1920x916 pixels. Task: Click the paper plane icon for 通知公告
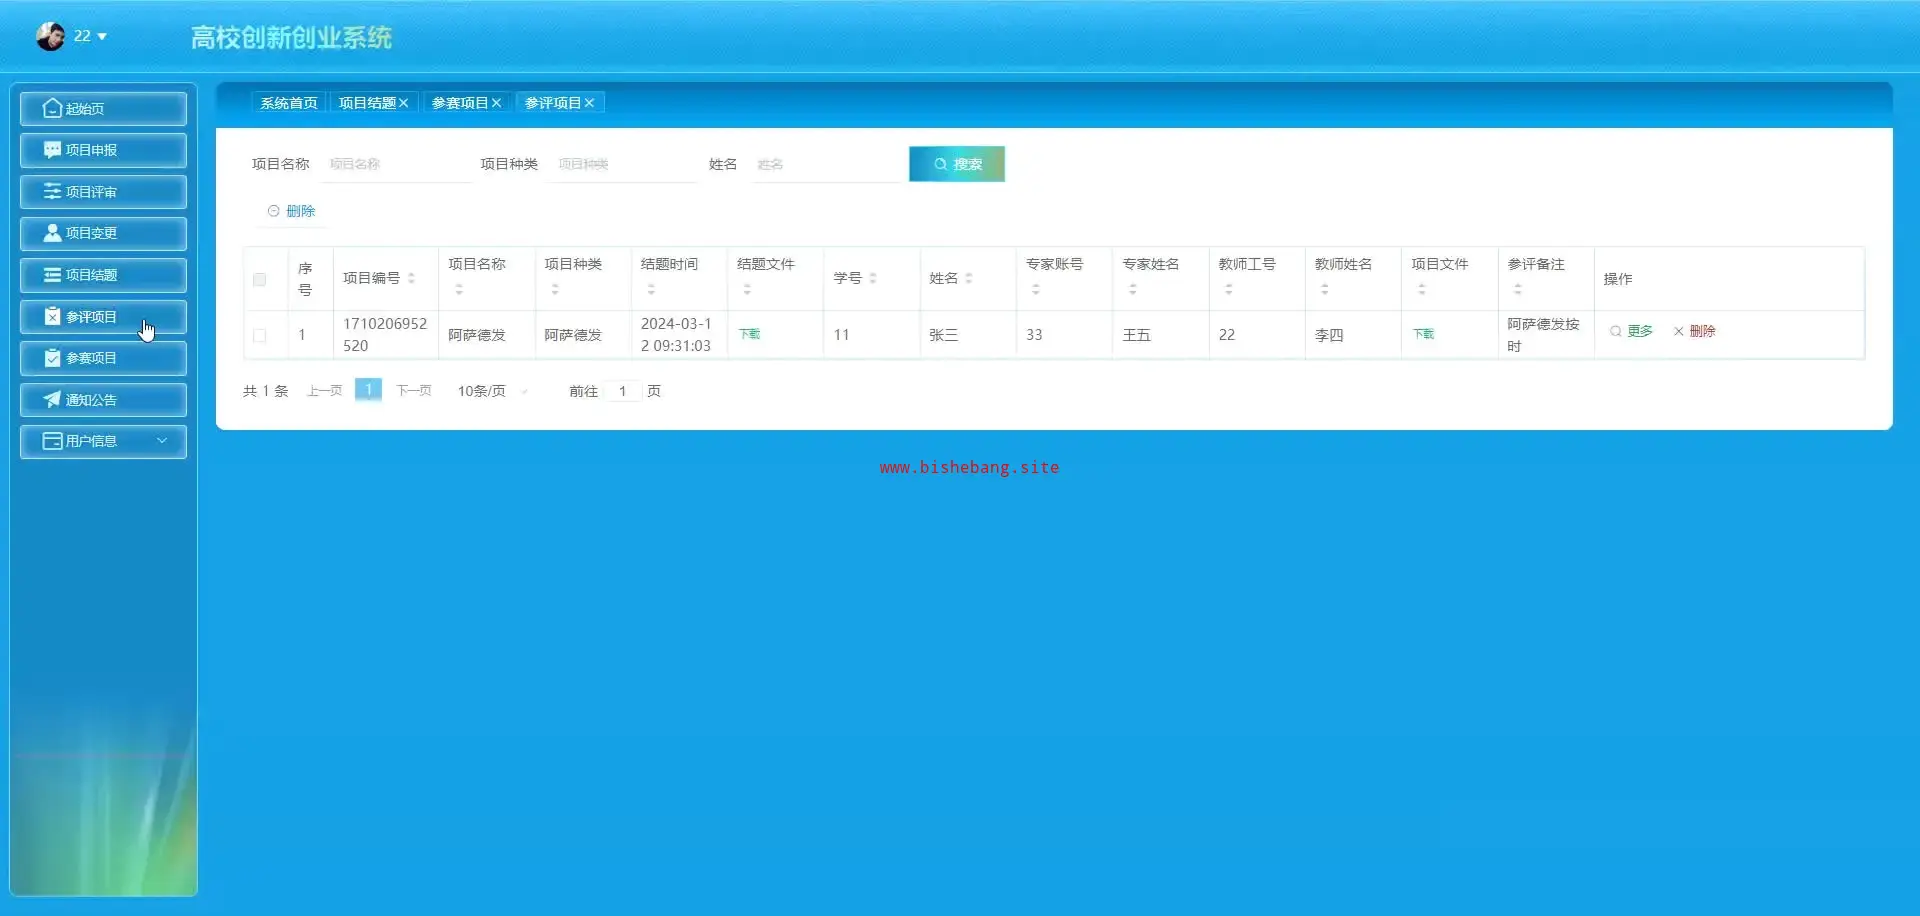[x=52, y=400]
